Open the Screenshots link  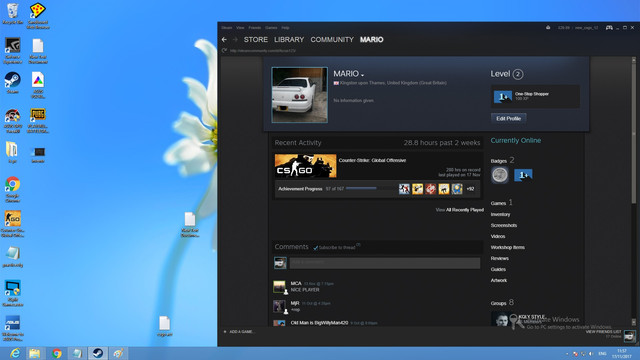pyautogui.click(x=504, y=225)
